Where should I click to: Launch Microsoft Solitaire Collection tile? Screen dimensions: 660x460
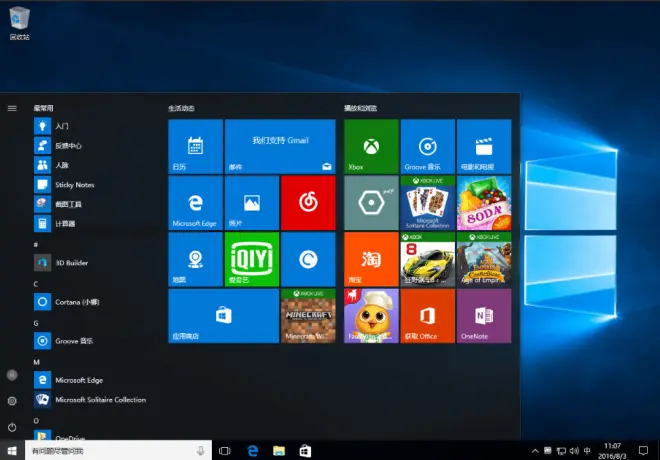tap(428, 203)
